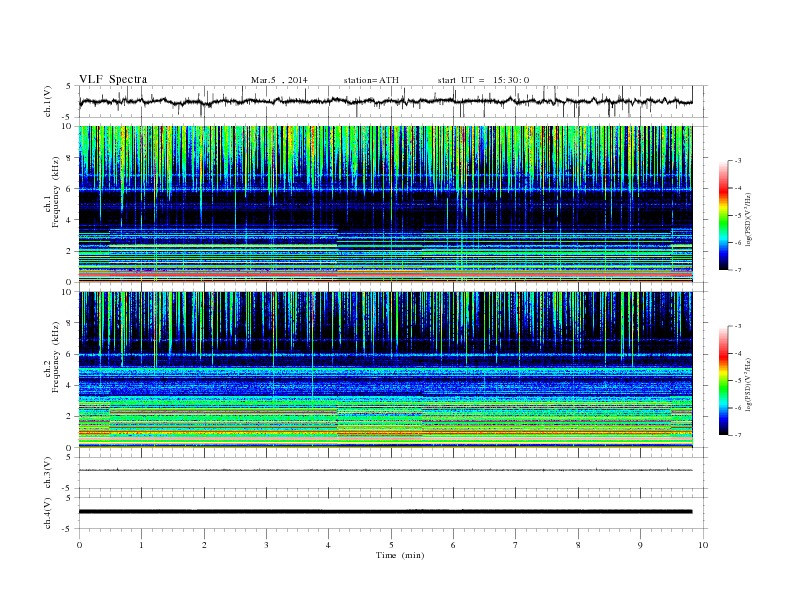Click the "5" upper tick of ch.3(V) axis
Image resolution: width=792 pixels, height=612 pixels.
[69, 457]
